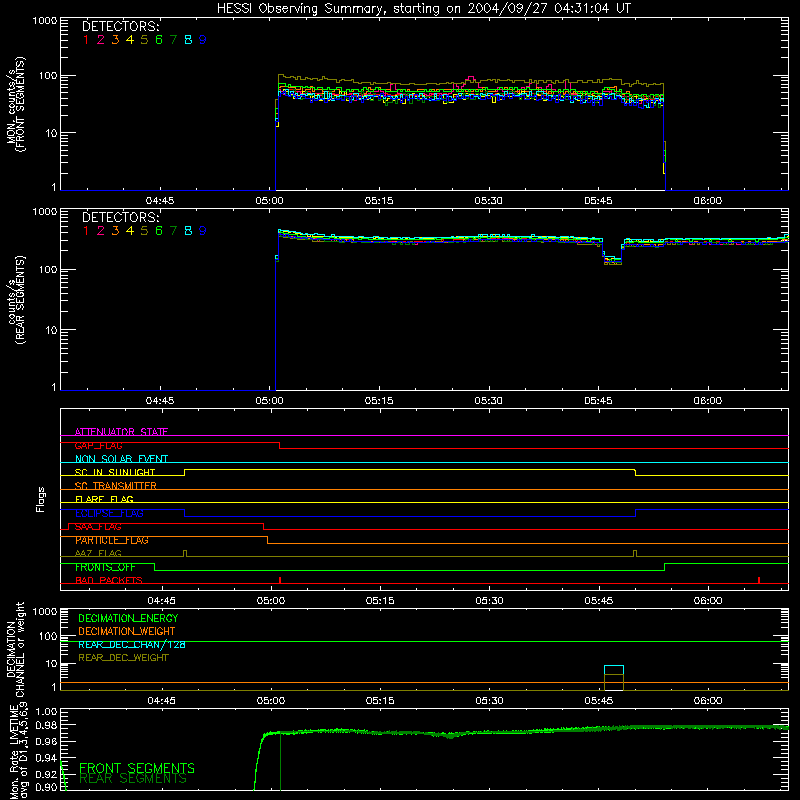
Task: Select blue detector 9 in rear segments legend
Action: click(203, 231)
